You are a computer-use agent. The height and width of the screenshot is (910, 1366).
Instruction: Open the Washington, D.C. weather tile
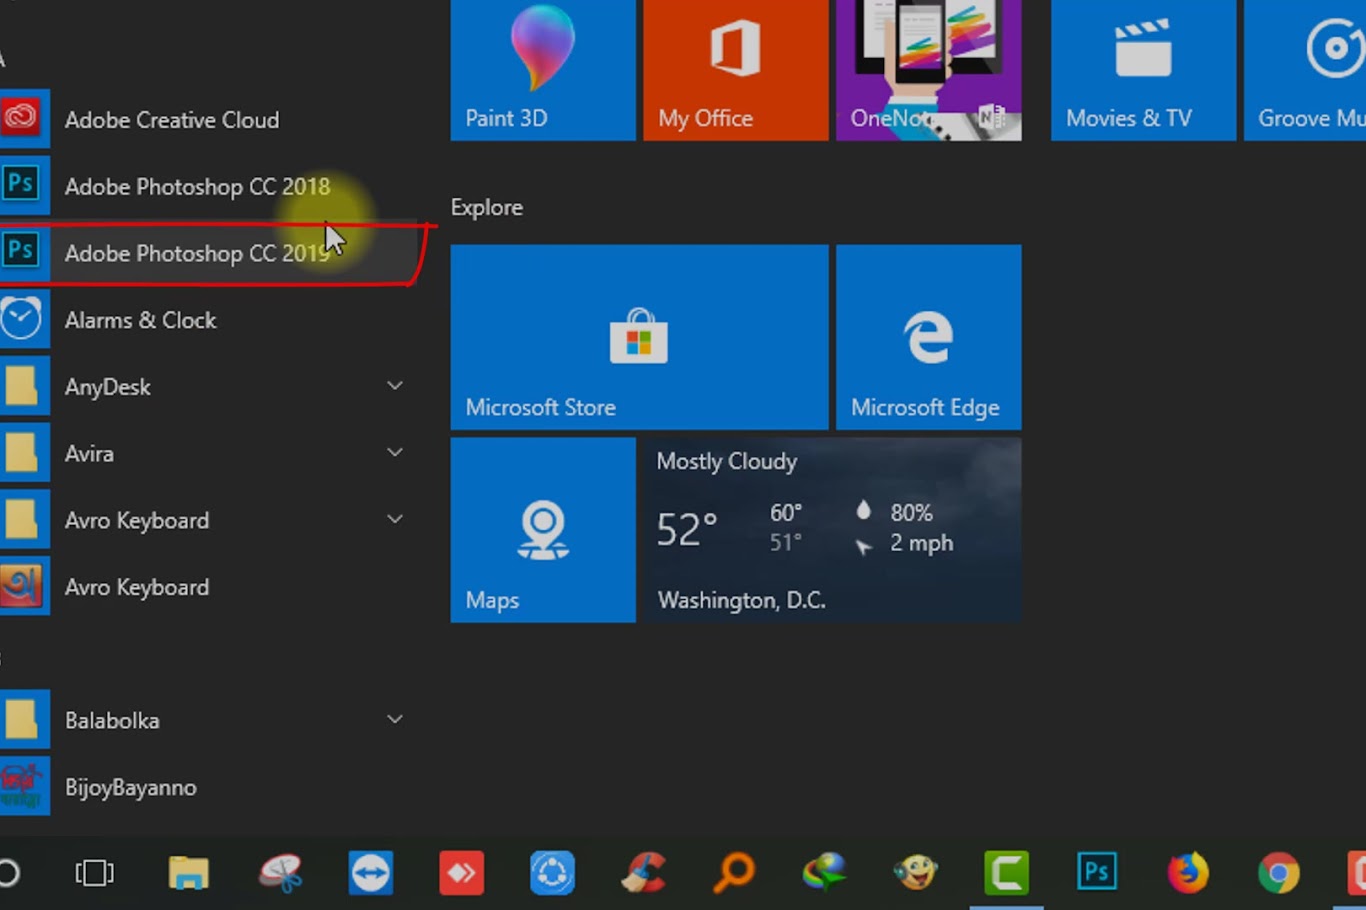(x=833, y=530)
